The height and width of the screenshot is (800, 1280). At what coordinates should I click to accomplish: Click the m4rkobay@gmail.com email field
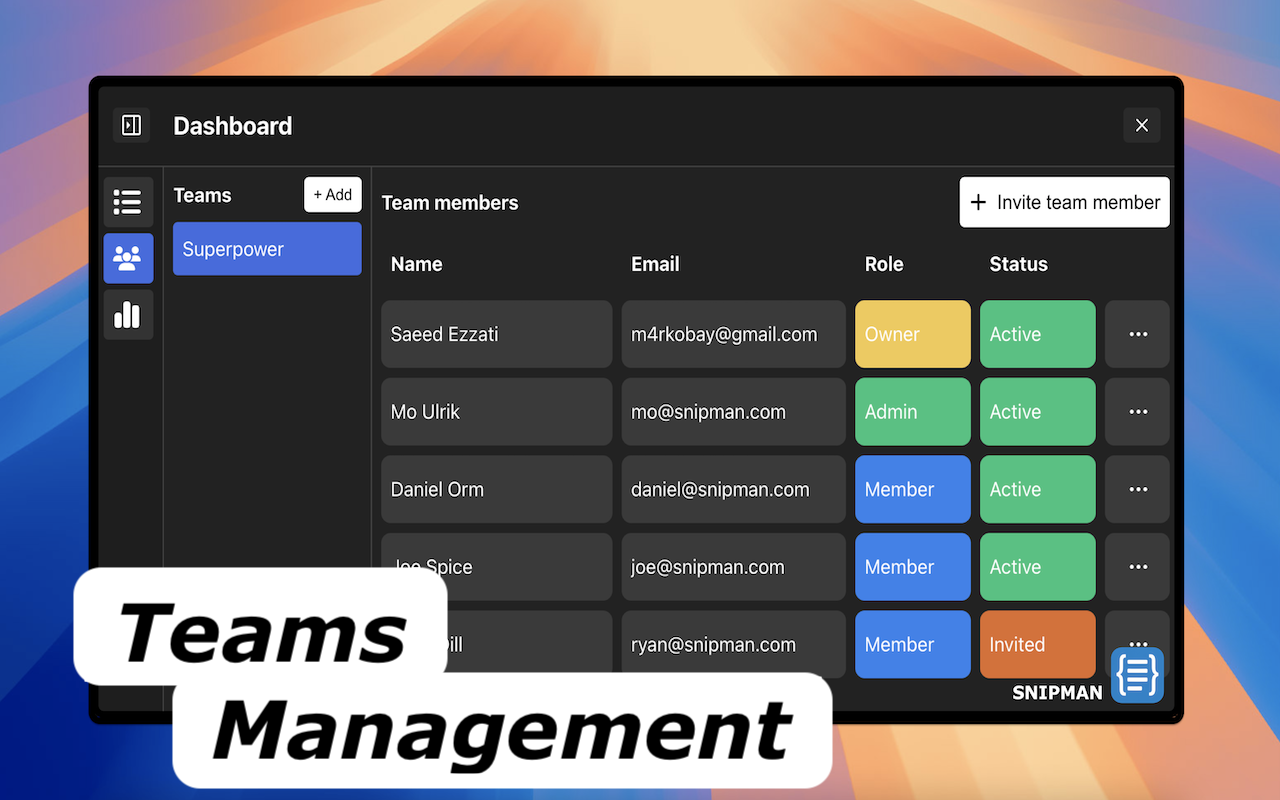pos(733,334)
